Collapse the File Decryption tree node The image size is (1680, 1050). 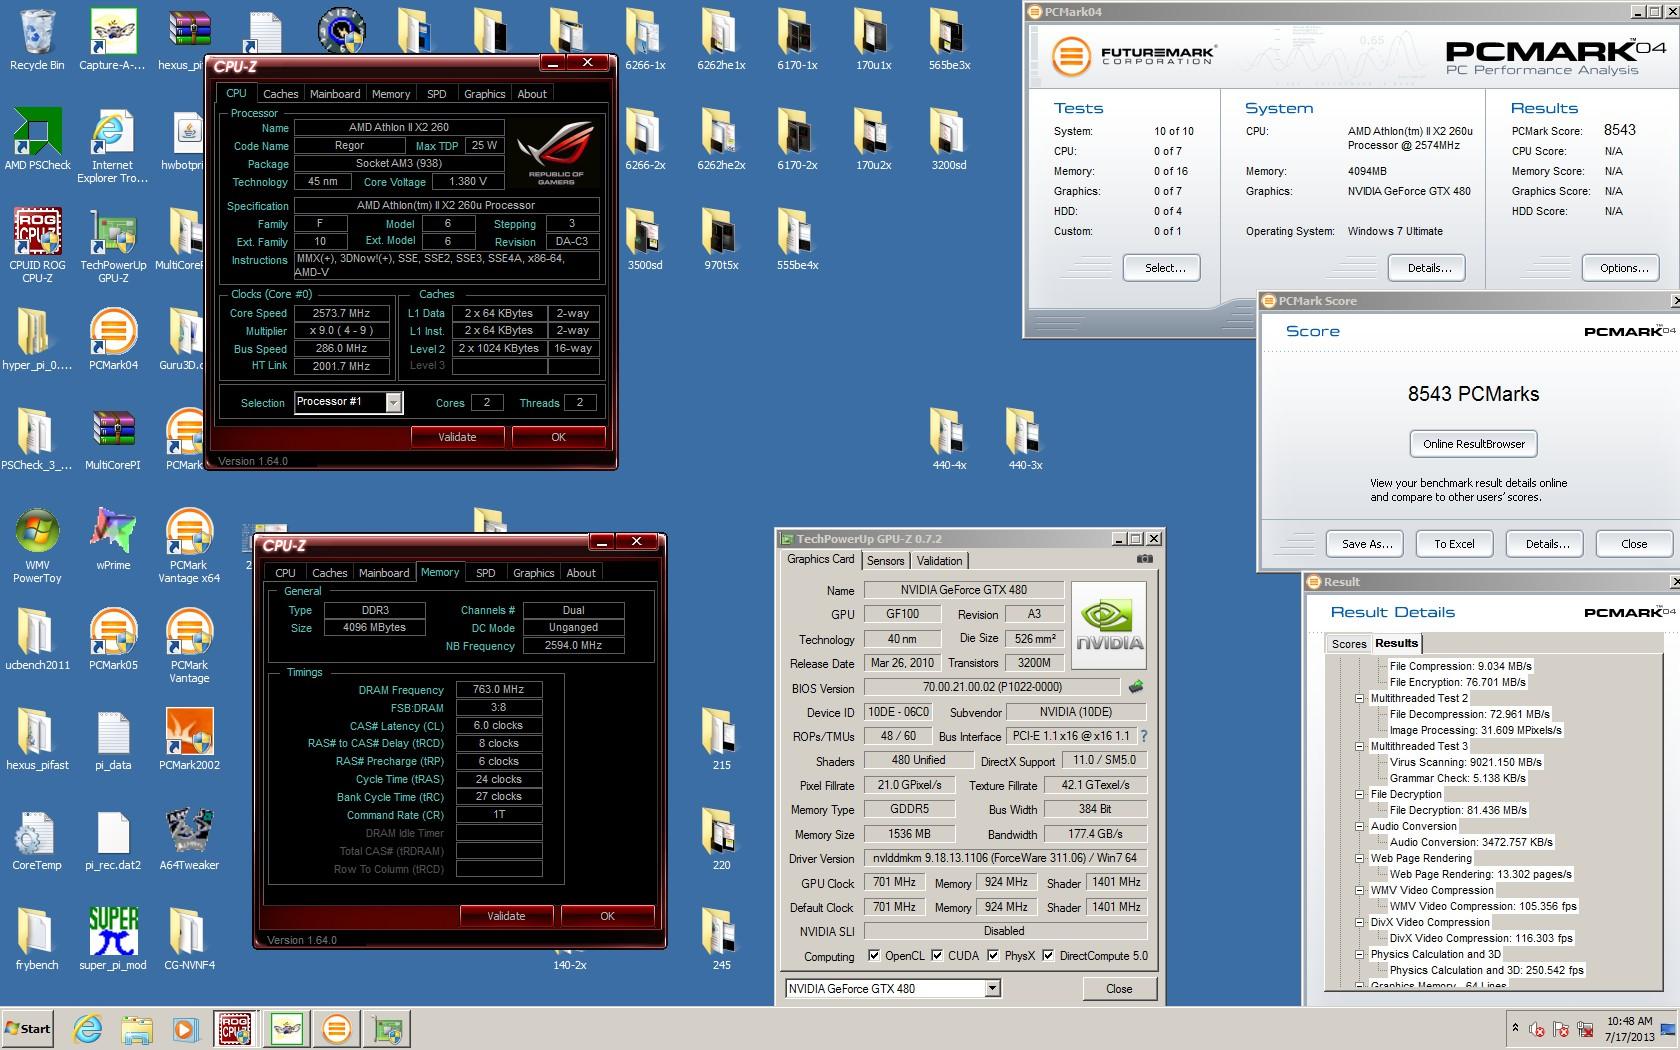click(x=1360, y=794)
